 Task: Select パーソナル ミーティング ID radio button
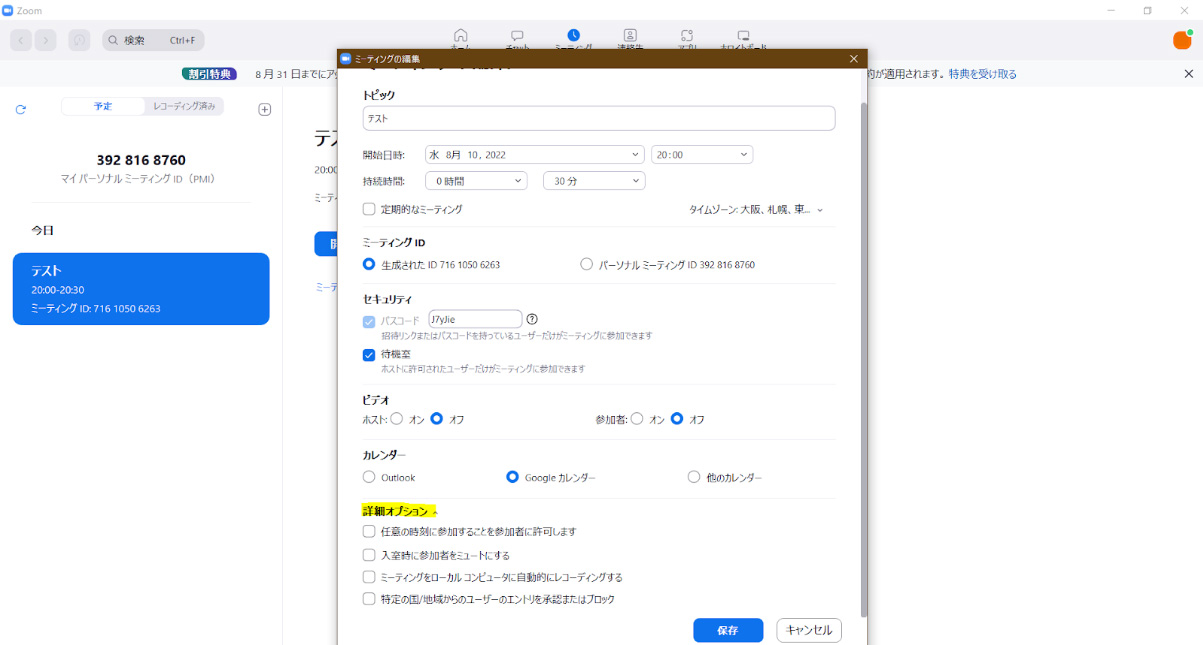coord(587,265)
